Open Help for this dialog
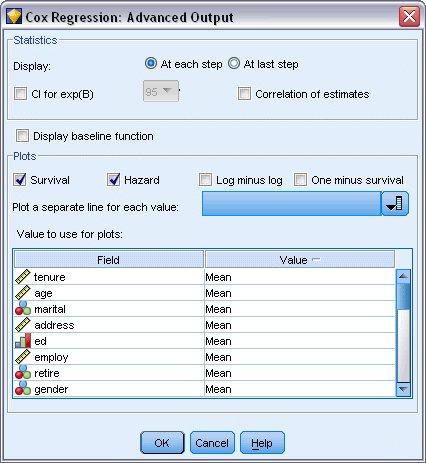This screenshot has width=426, height=463. tap(262, 443)
